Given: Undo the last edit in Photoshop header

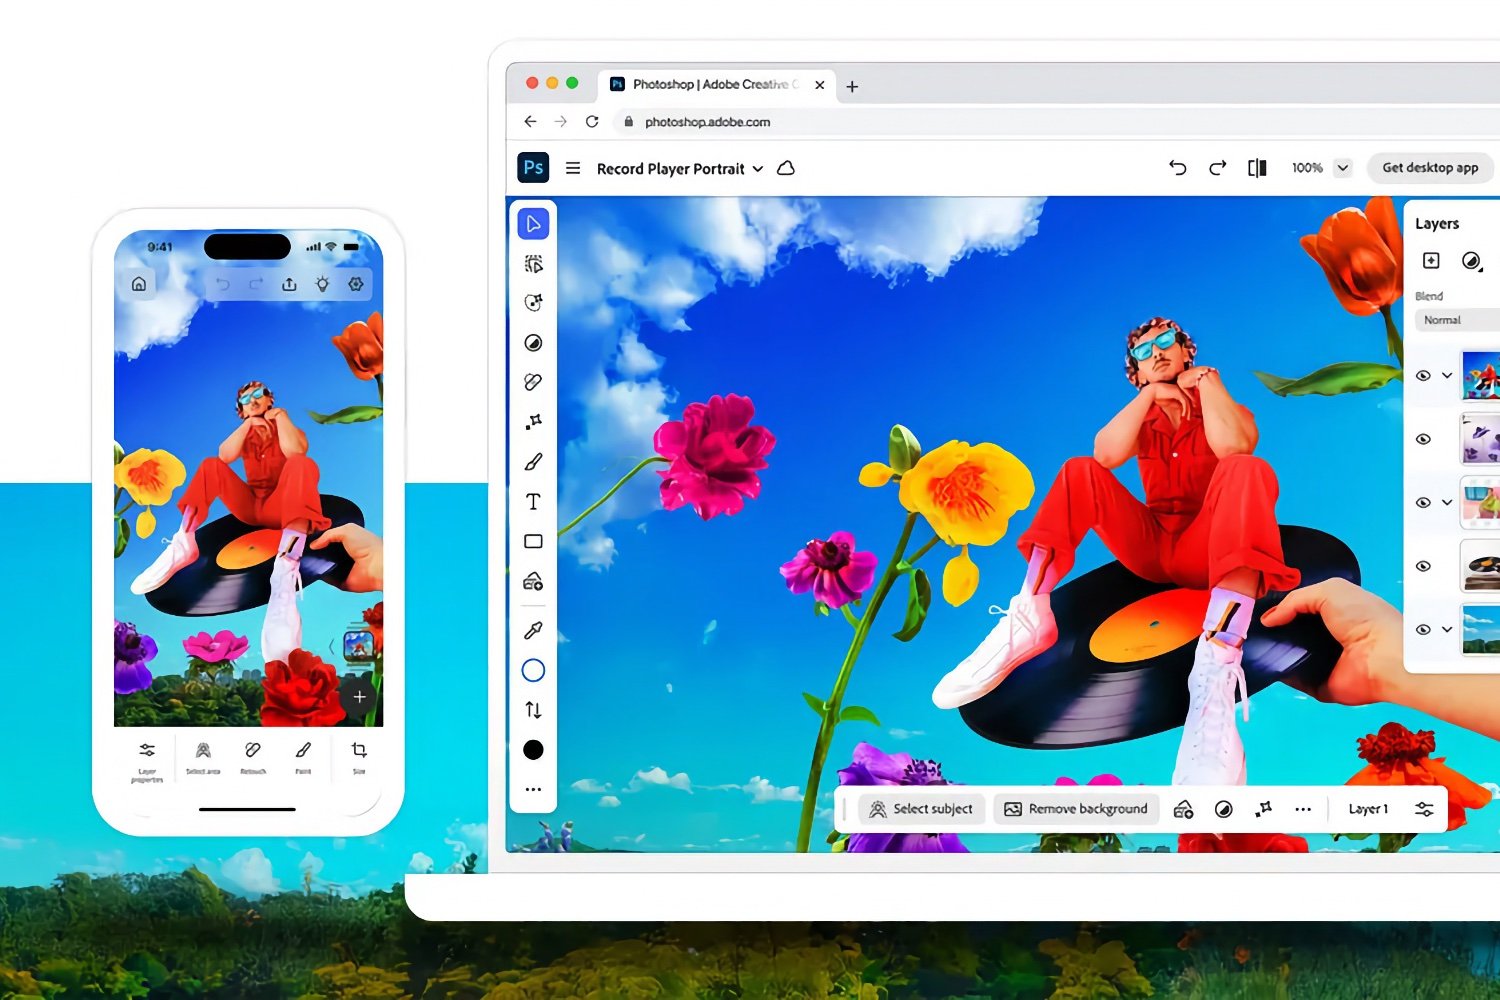Looking at the screenshot, I should coord(1178,168).
